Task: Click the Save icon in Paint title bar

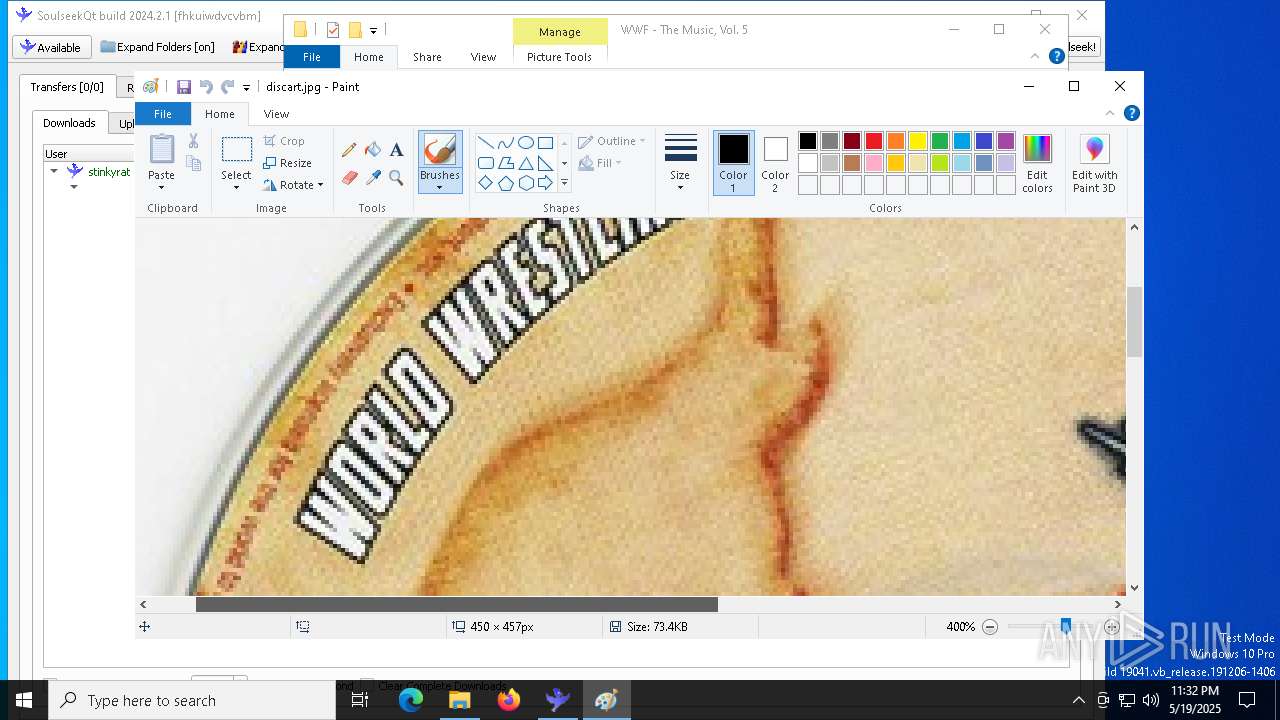Action: pos(184,87)
